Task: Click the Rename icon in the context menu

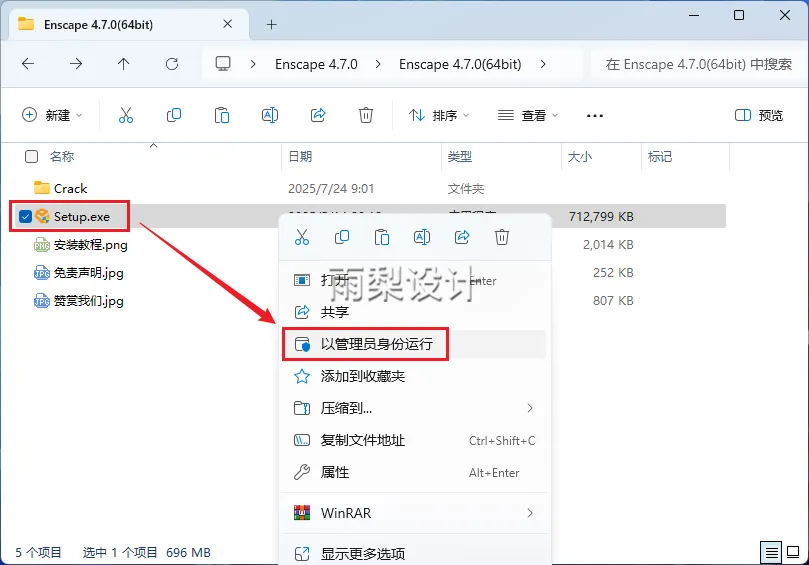Action: 422,237
